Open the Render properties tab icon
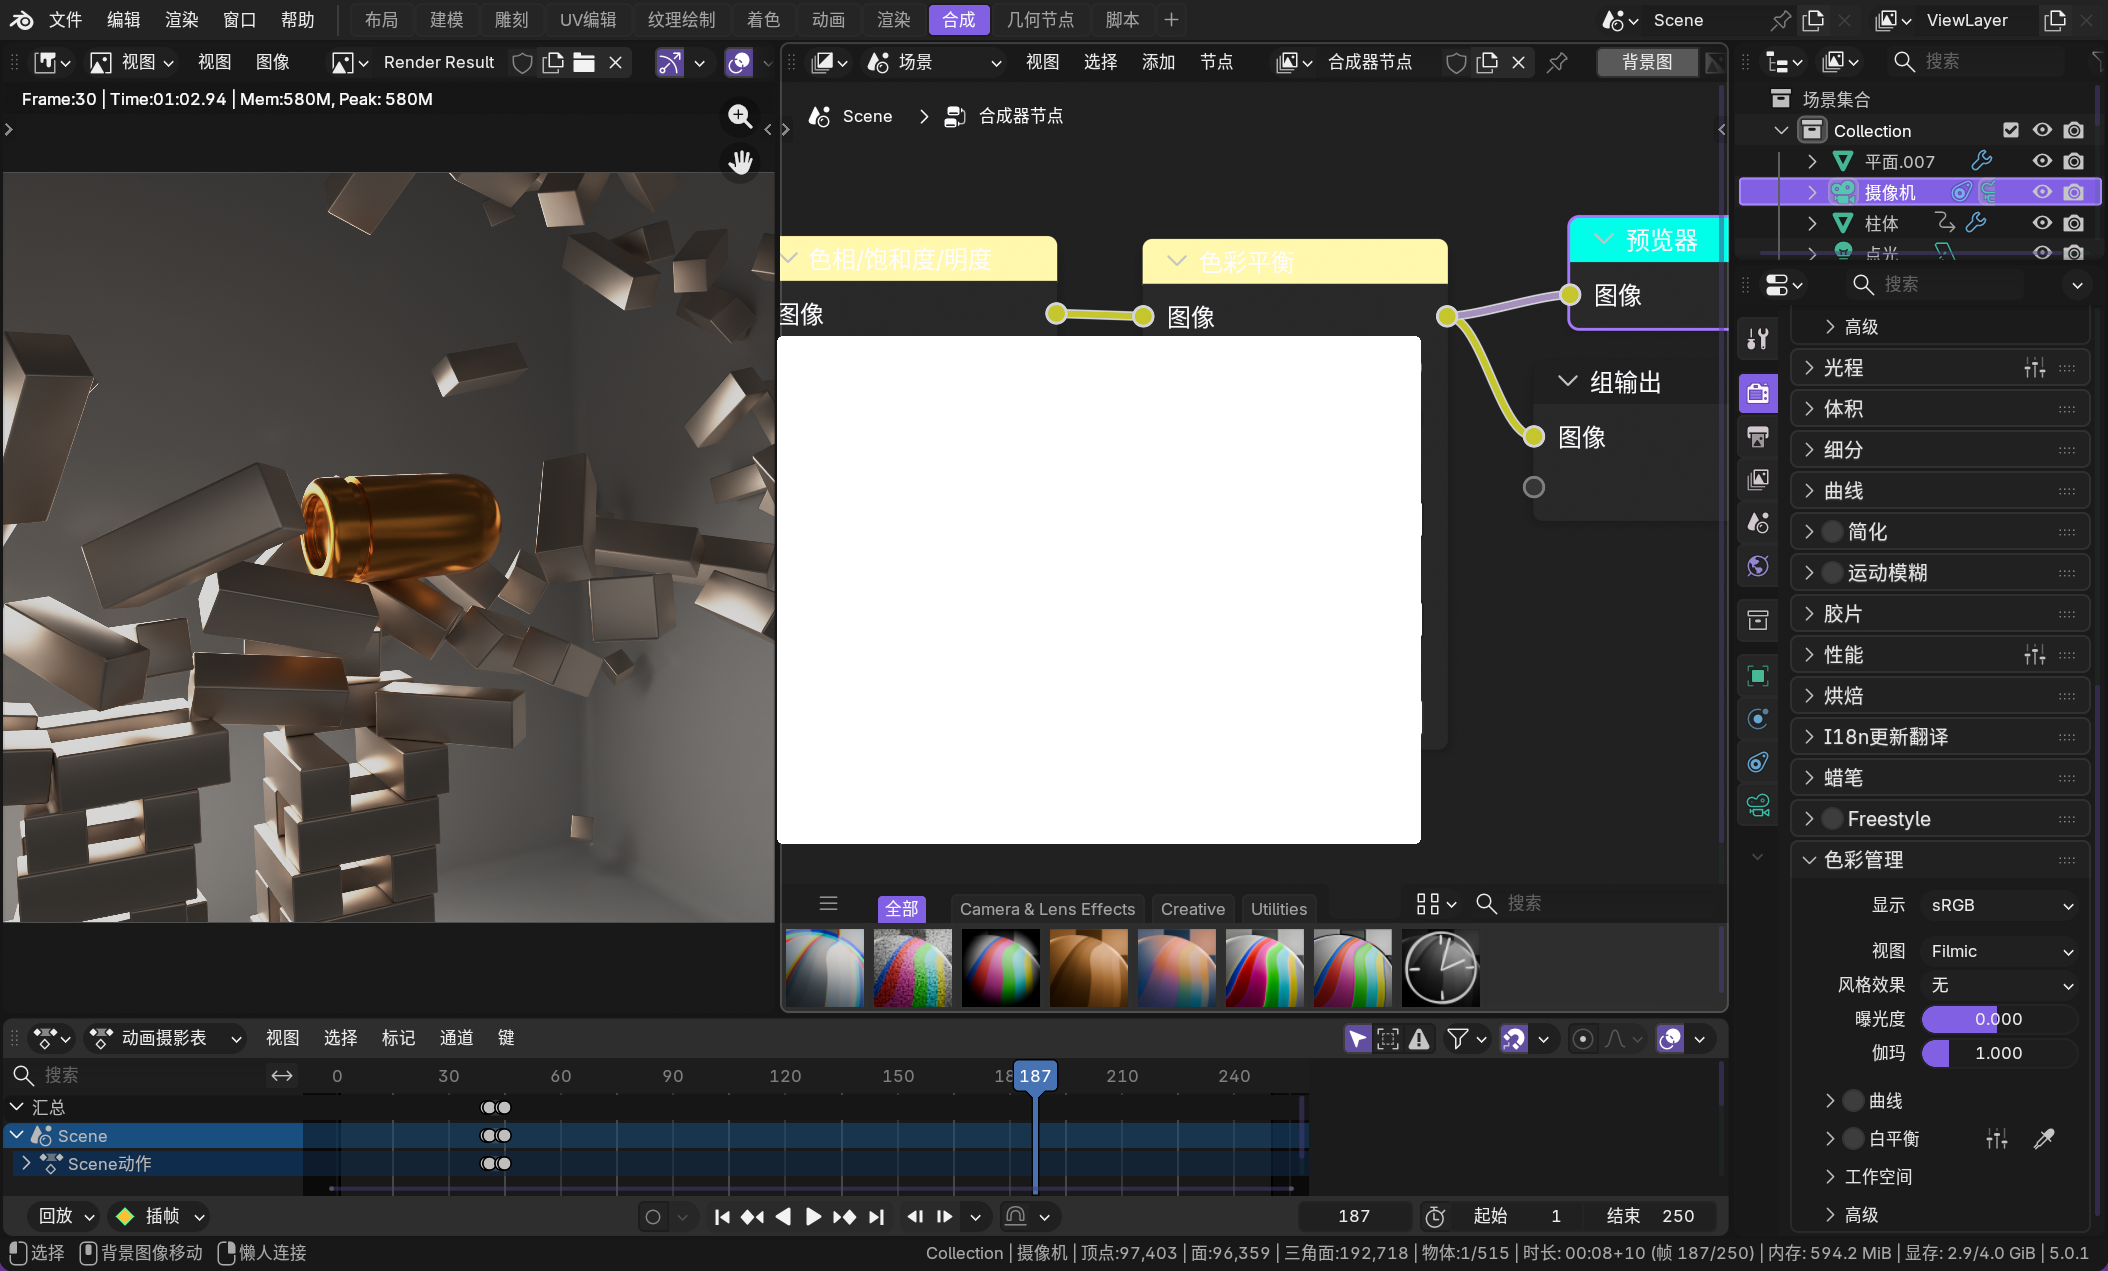Image resolution: width=2108 pixels, height=1271 pixels. pos(1758,393)
